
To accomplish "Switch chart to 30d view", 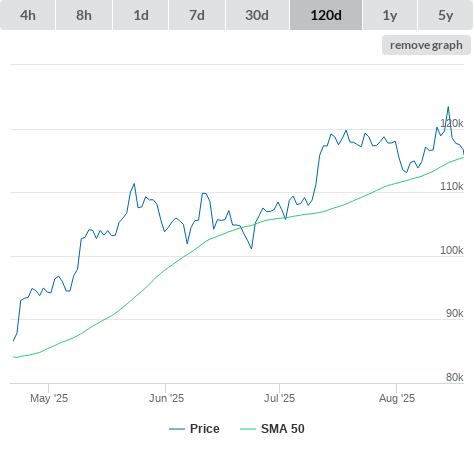I will coord(257,15).
